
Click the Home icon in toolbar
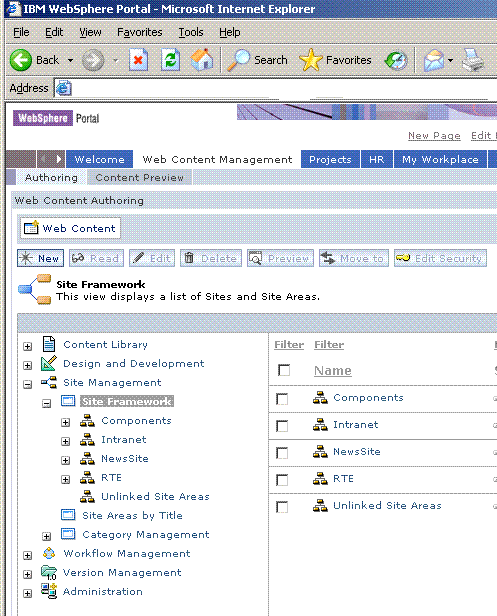202,60
